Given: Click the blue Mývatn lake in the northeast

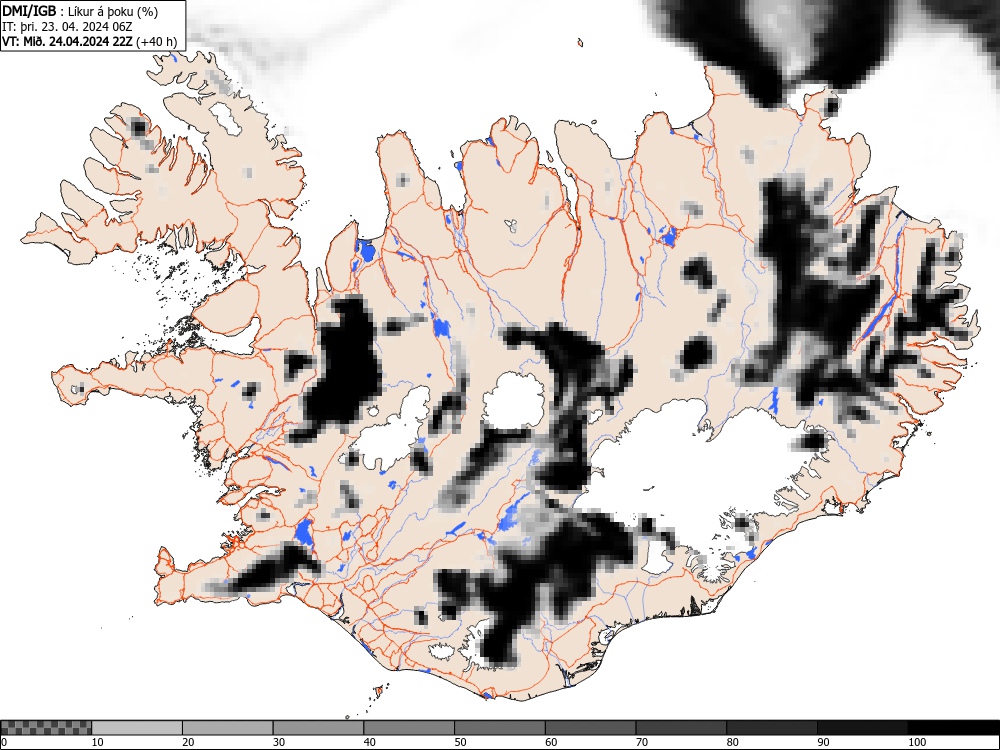Looking at the screenshot, I should pos(668,237).
